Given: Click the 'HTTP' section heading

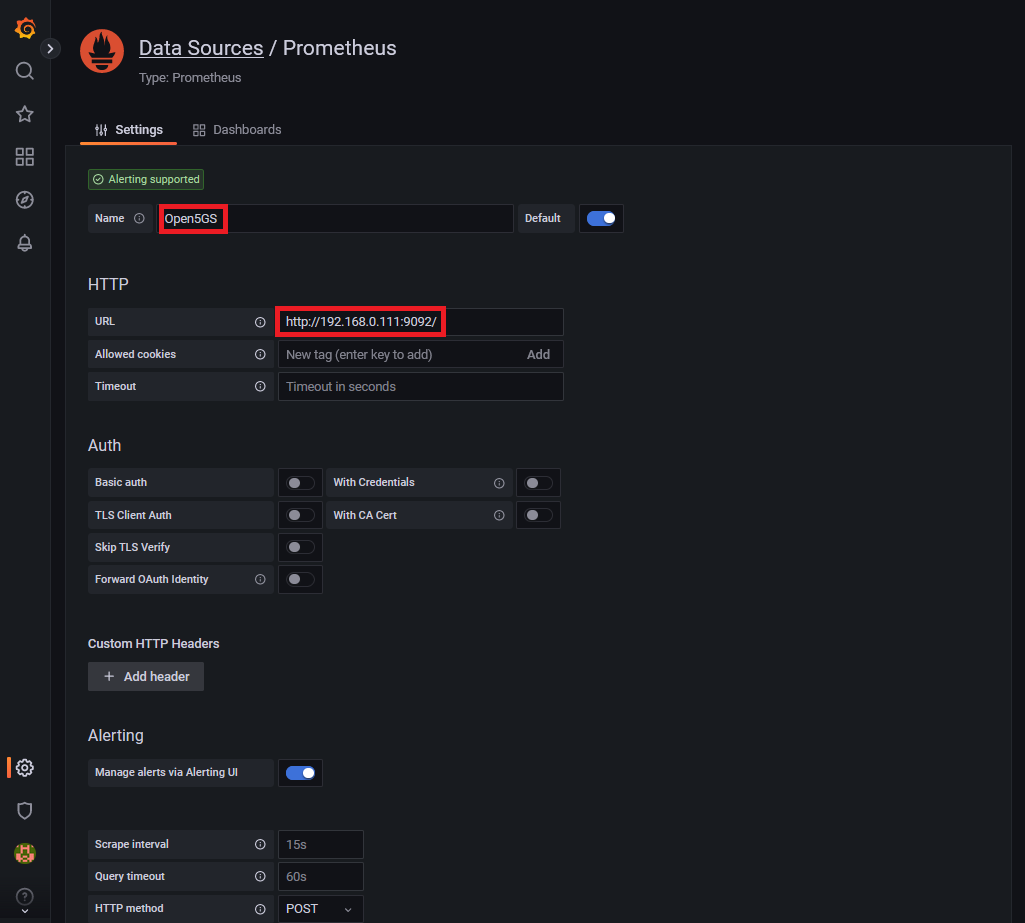Looking at the screenshot, I should [109, 284].
